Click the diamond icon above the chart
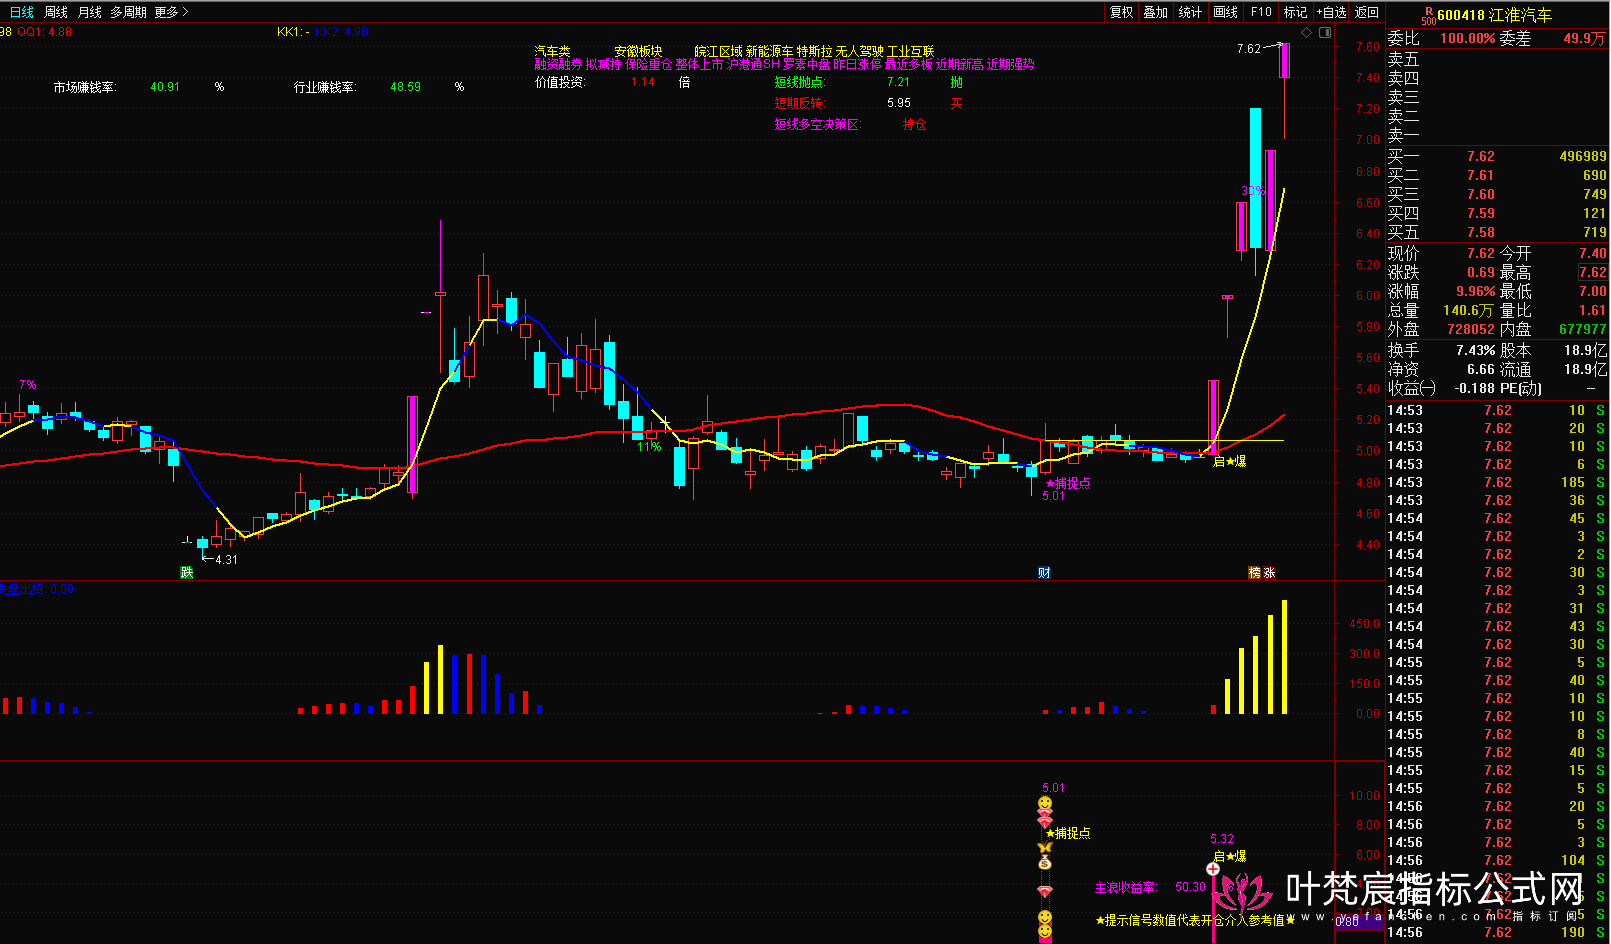Image resolution: width=1611 pixels, height=944 pixels. pos(1307,33)
